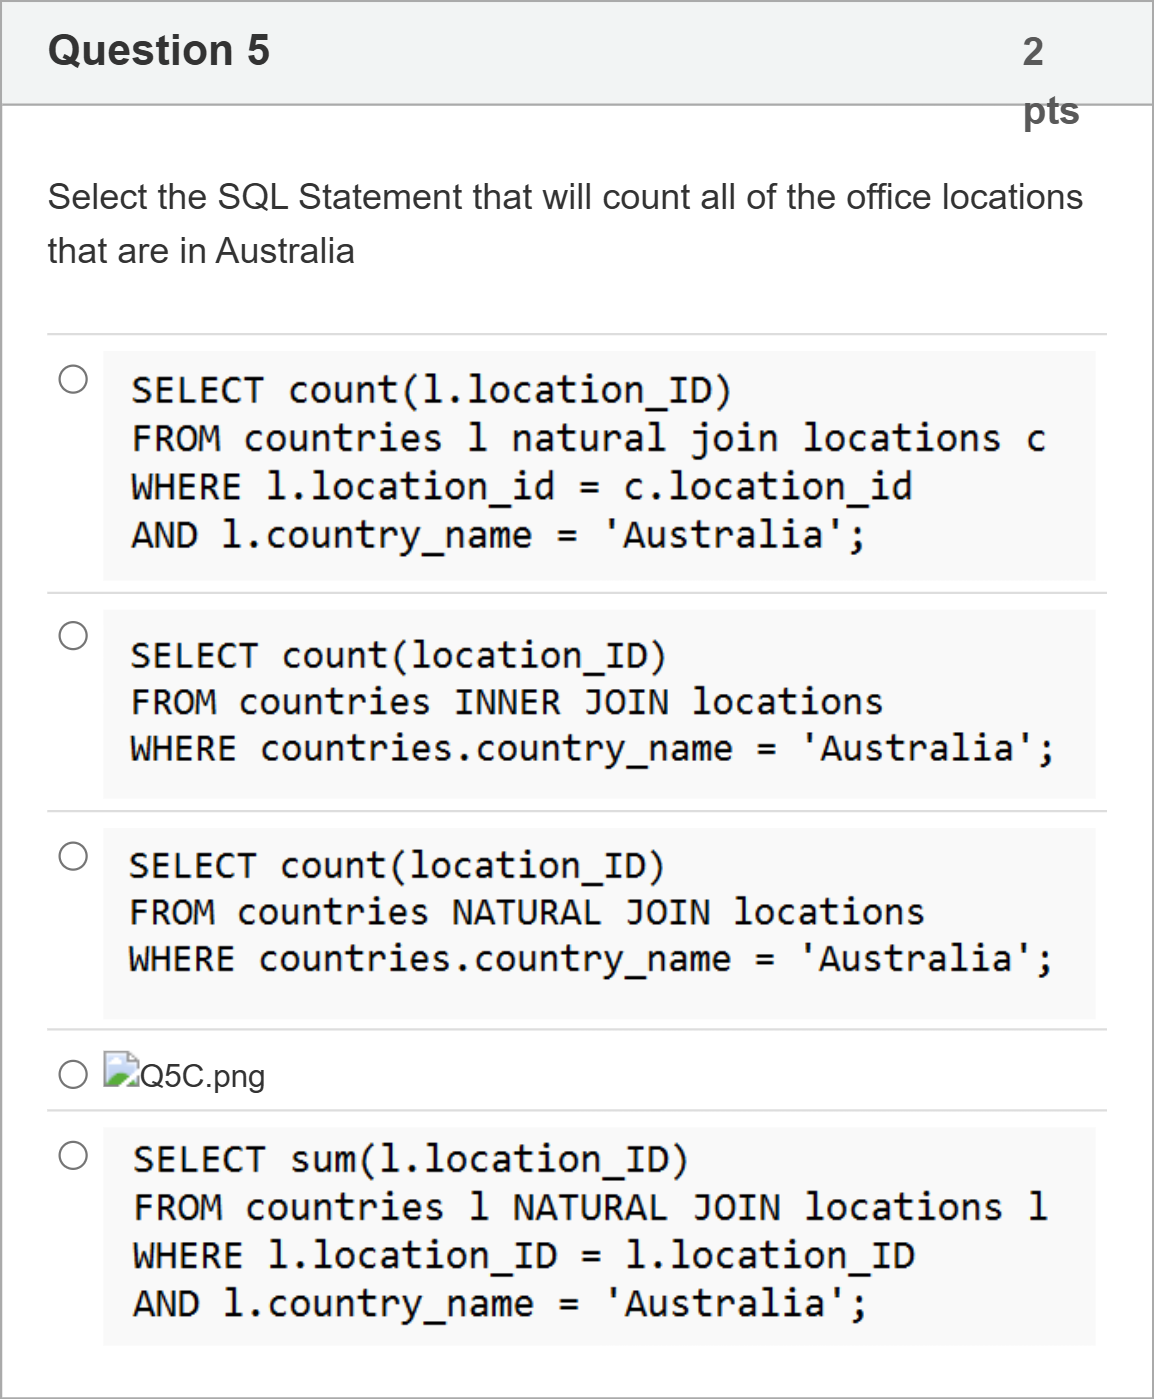Screen dimensions: 1154x1399
Task: Click code block containing 'INNER JOIN locations'
Action: (599, 703)
